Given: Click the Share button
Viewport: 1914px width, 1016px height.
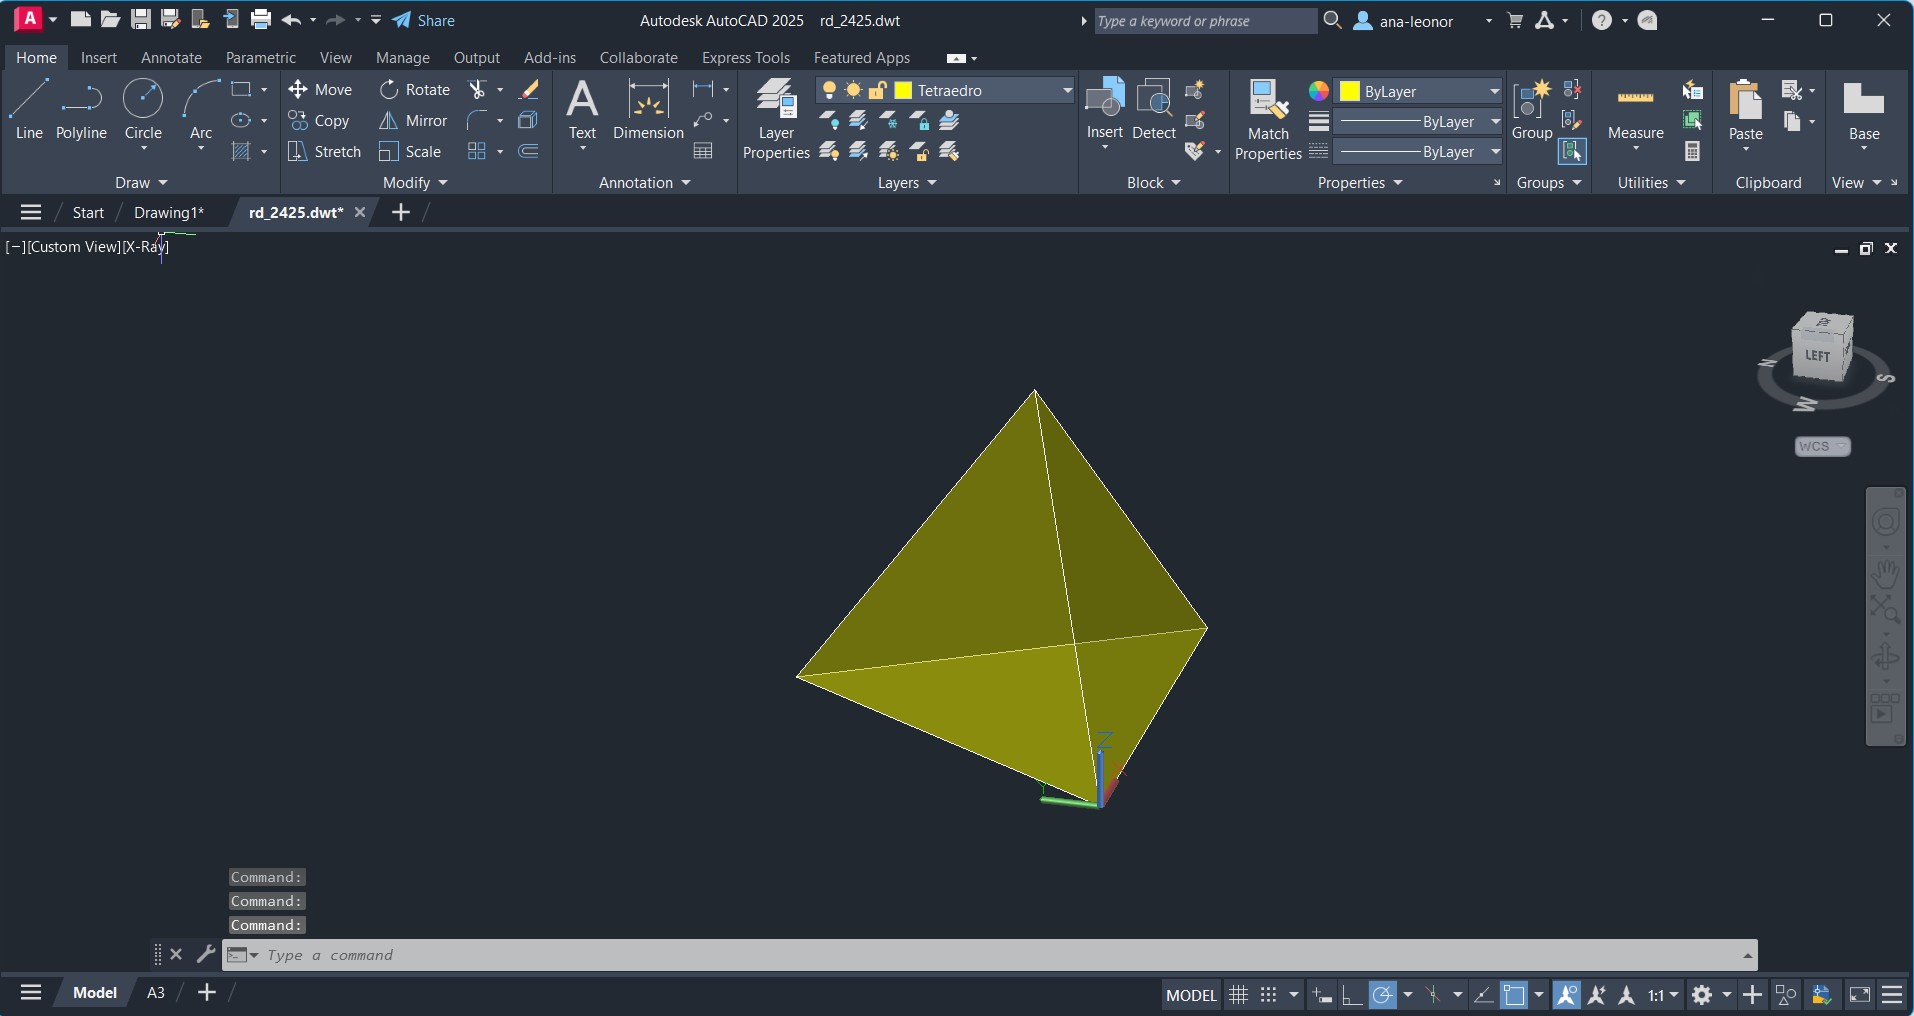Looking at the screenshot, I should click(424, 20).
